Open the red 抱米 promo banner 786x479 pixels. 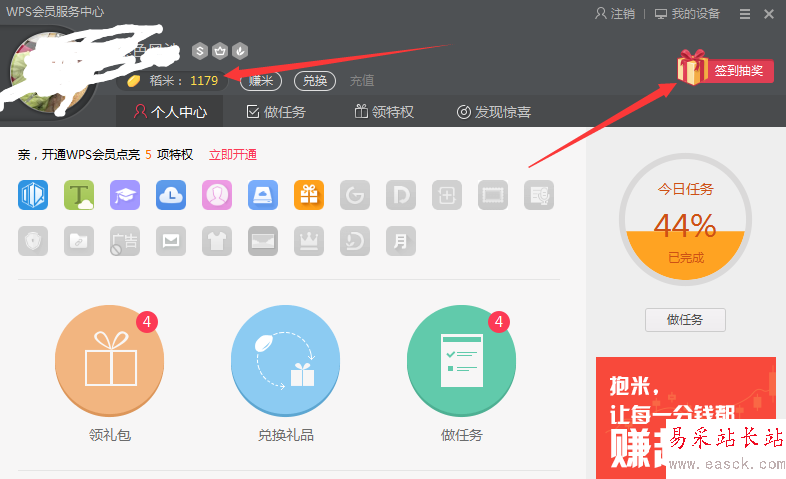686,418
